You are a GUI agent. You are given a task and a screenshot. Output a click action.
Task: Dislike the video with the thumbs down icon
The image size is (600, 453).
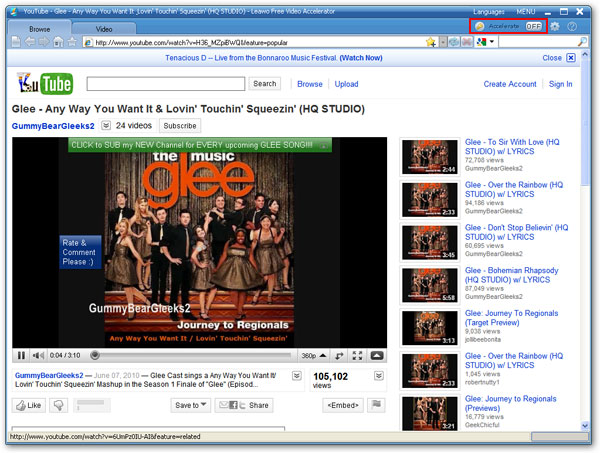click(x=59, y=406)
